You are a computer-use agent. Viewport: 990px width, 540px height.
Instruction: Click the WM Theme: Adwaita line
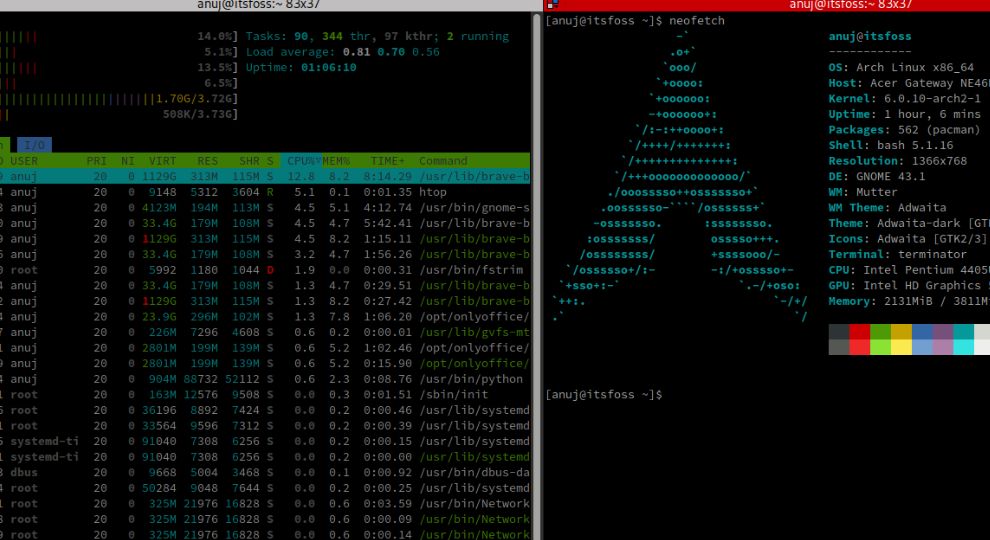pos(887,208)
